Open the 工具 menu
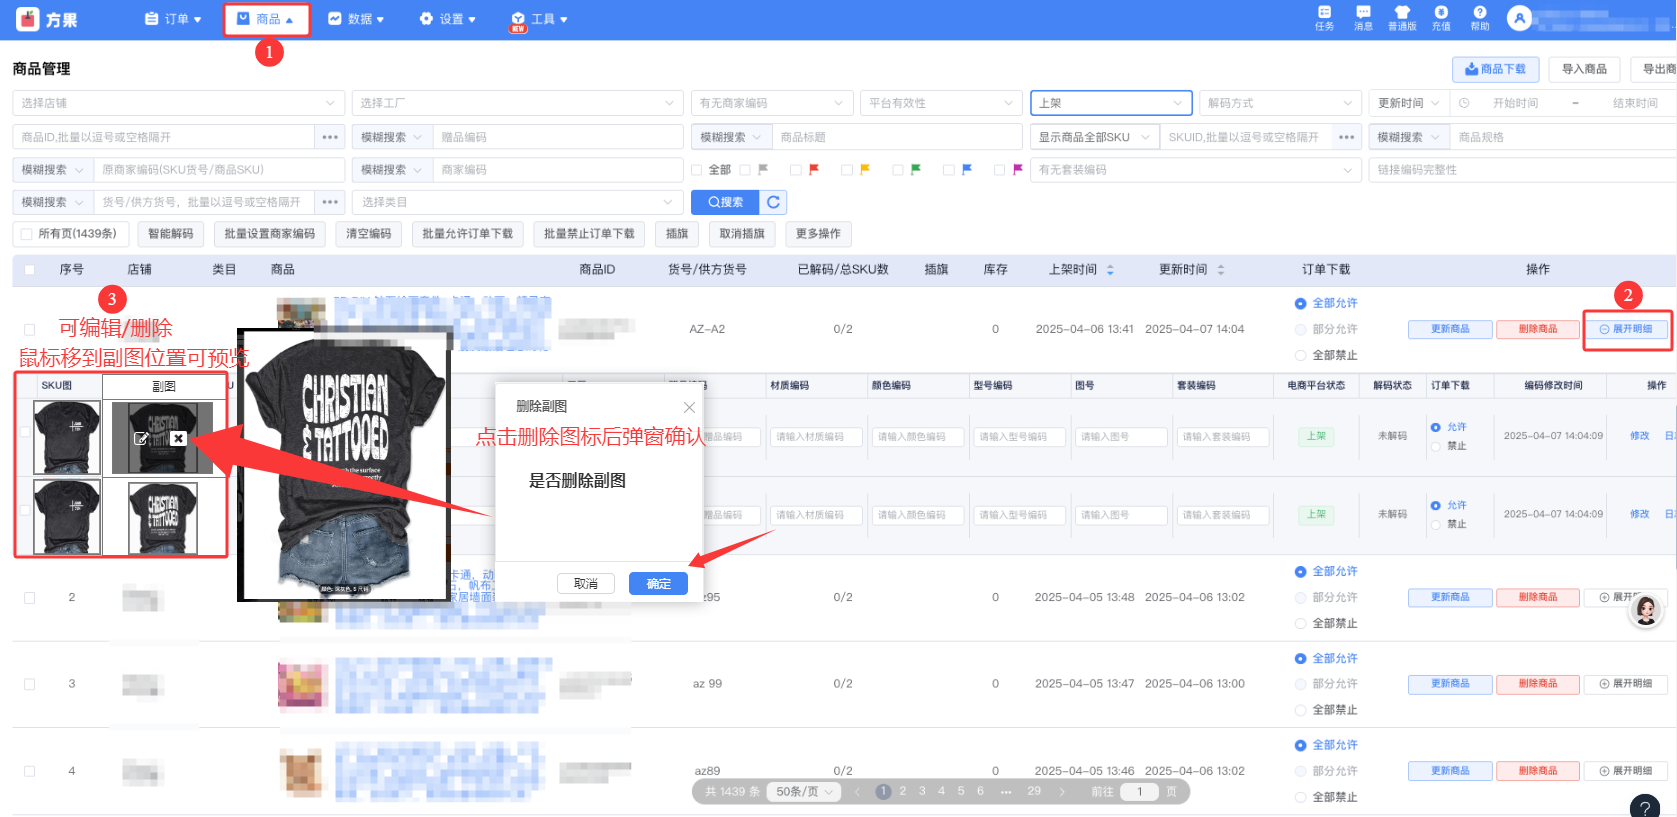Screen dimensions: 1677x817 pos(540,19)
